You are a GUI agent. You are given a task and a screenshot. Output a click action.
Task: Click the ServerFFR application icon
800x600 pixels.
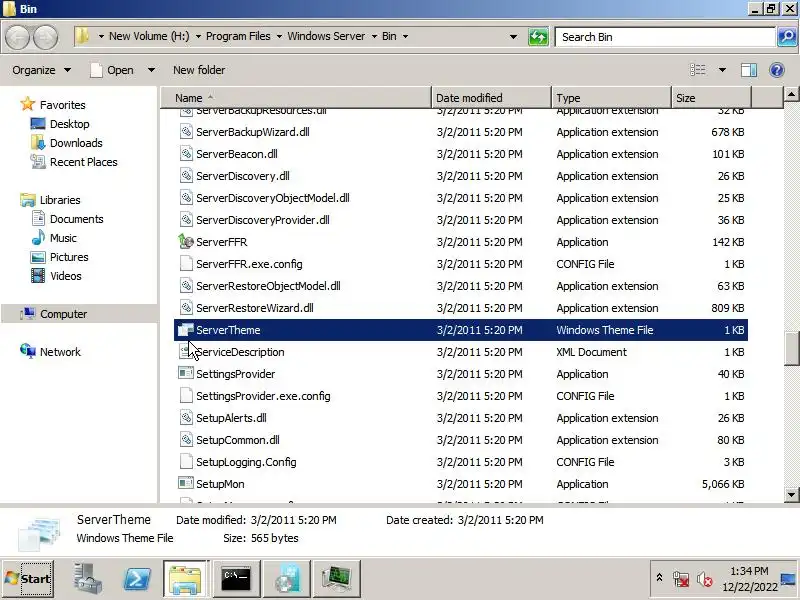[186, 242]
